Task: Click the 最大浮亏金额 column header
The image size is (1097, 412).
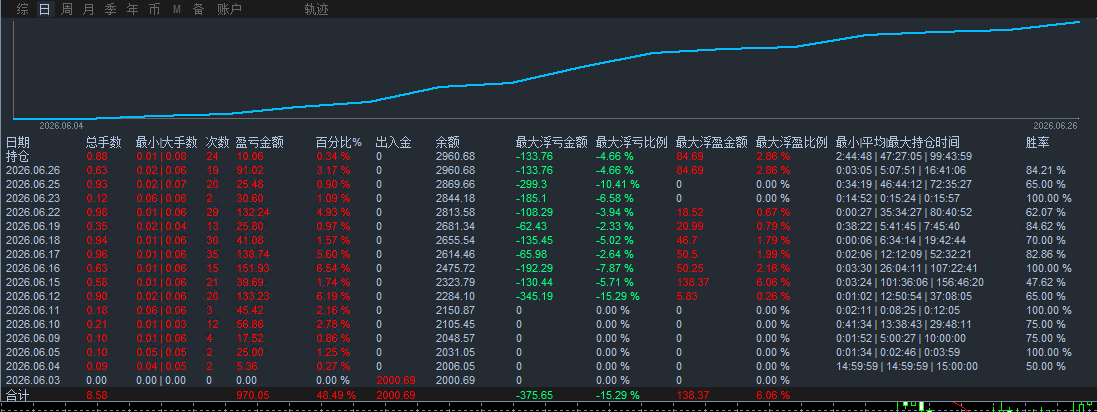Action: 551,143
